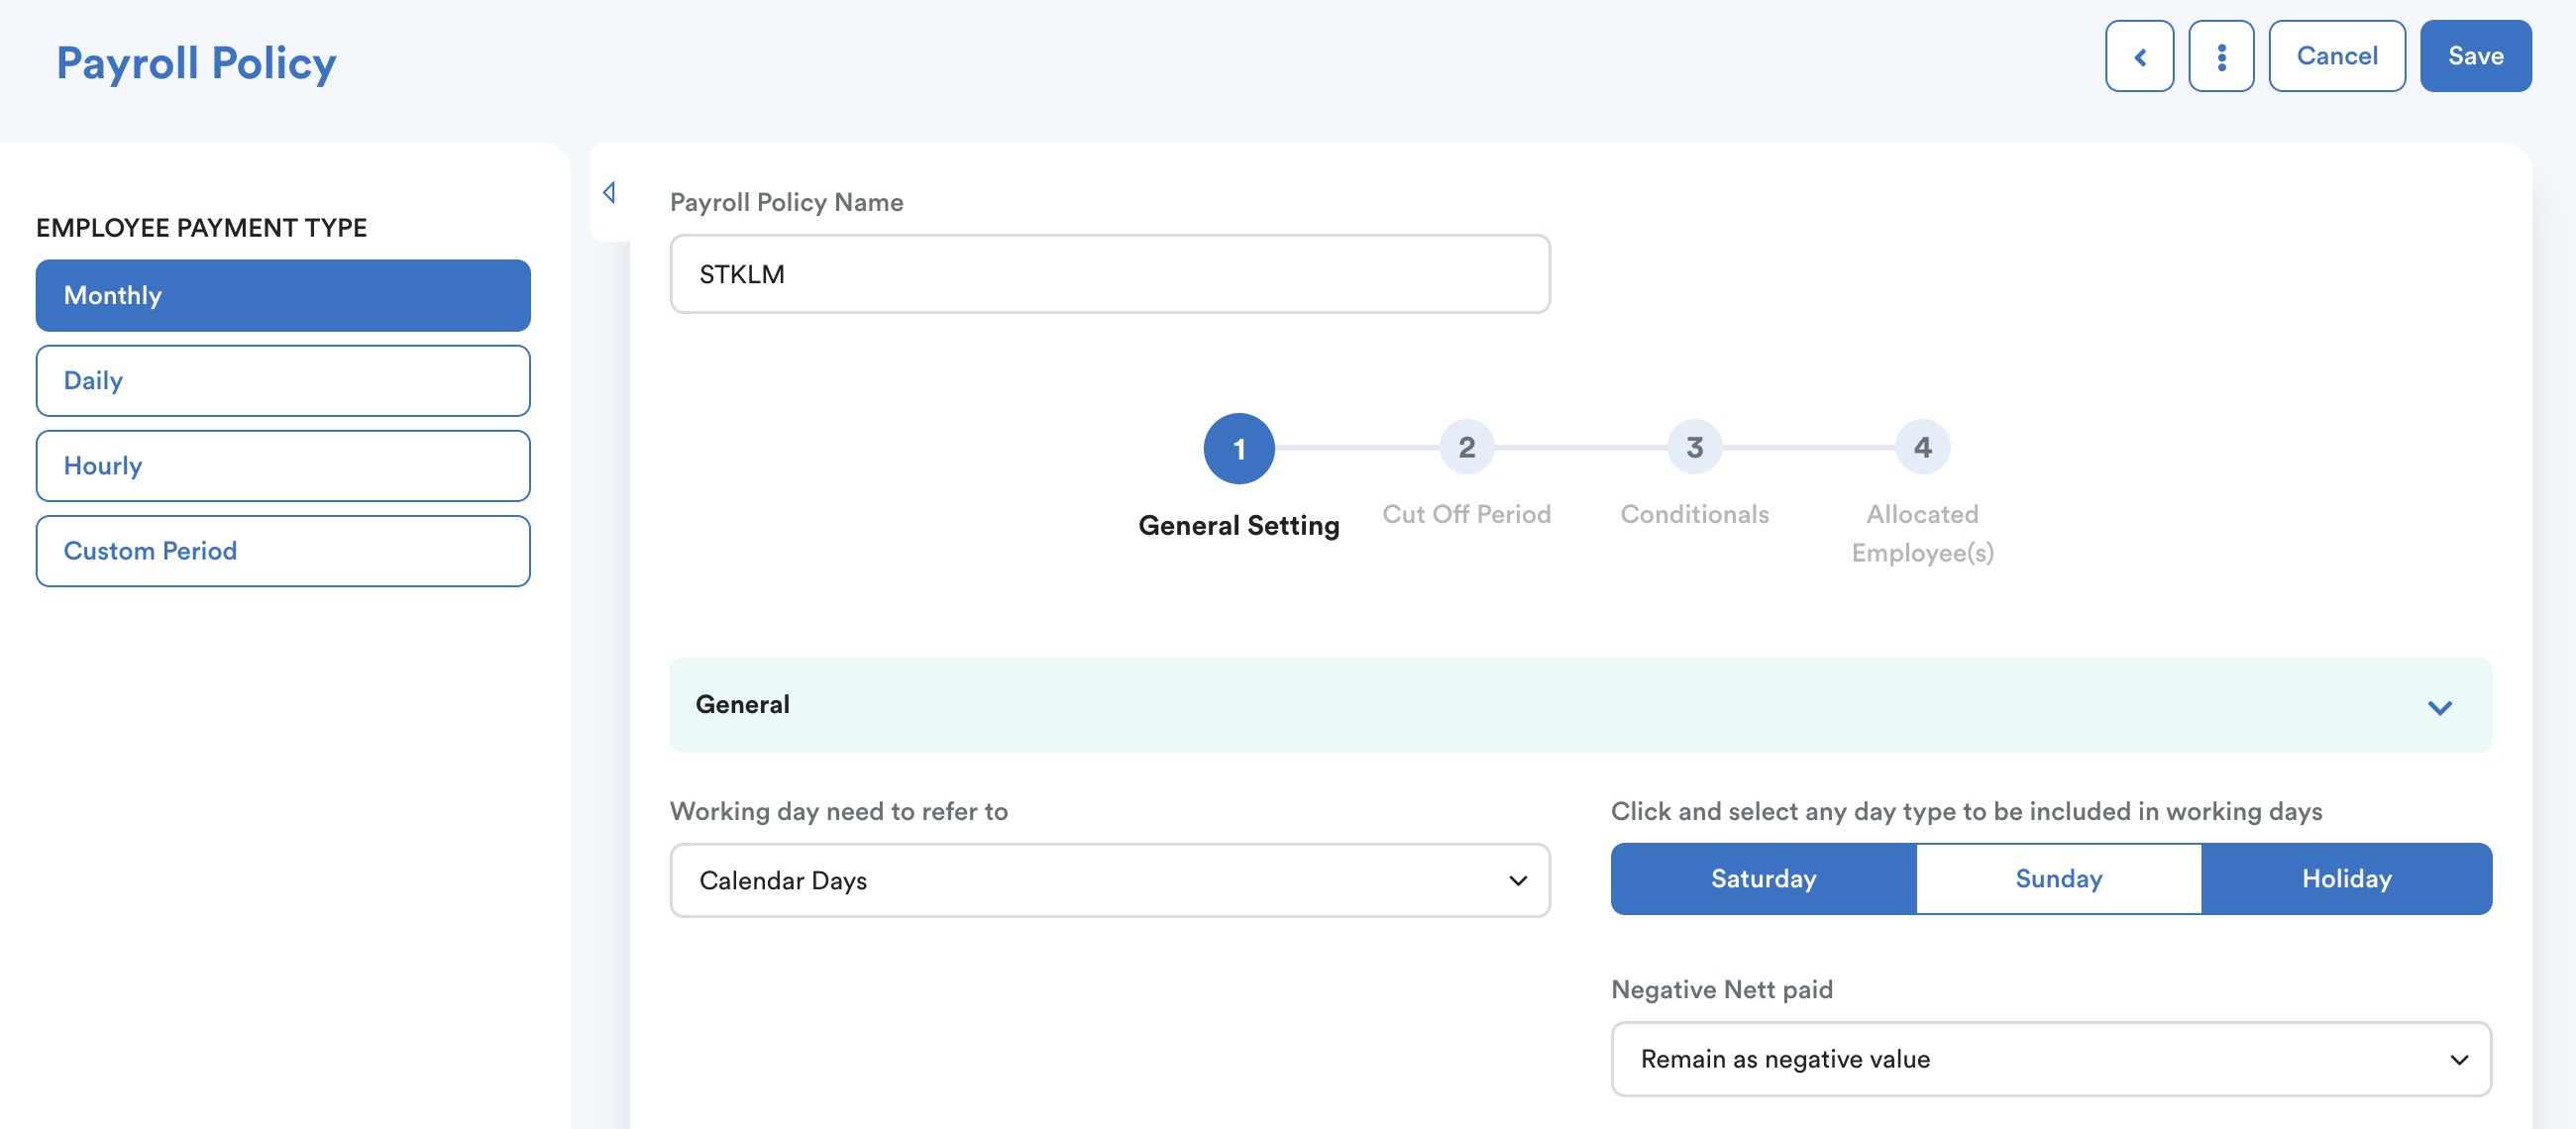Select the Daily payment type
The height and width of the screenshot is (1129, 2576).
pos(283,381)
